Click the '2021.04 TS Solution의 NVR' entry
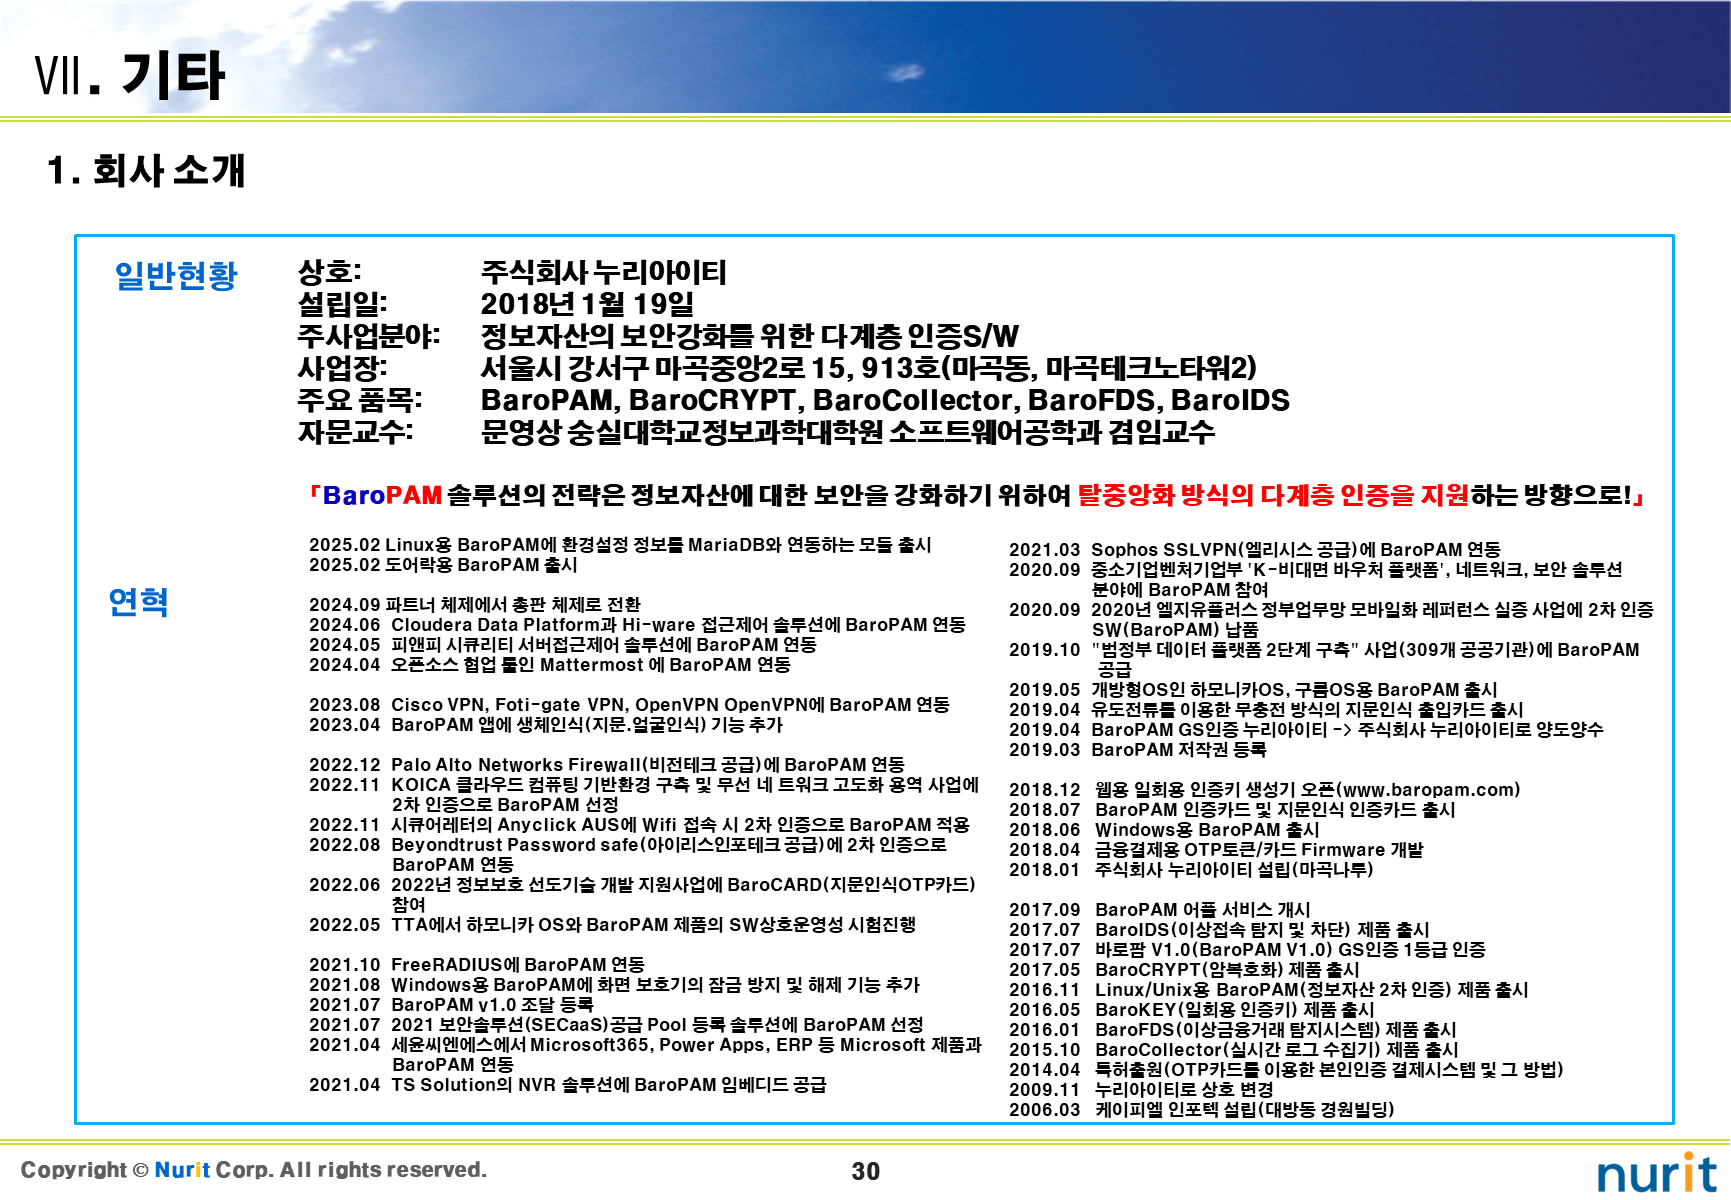 [567, 1085]
